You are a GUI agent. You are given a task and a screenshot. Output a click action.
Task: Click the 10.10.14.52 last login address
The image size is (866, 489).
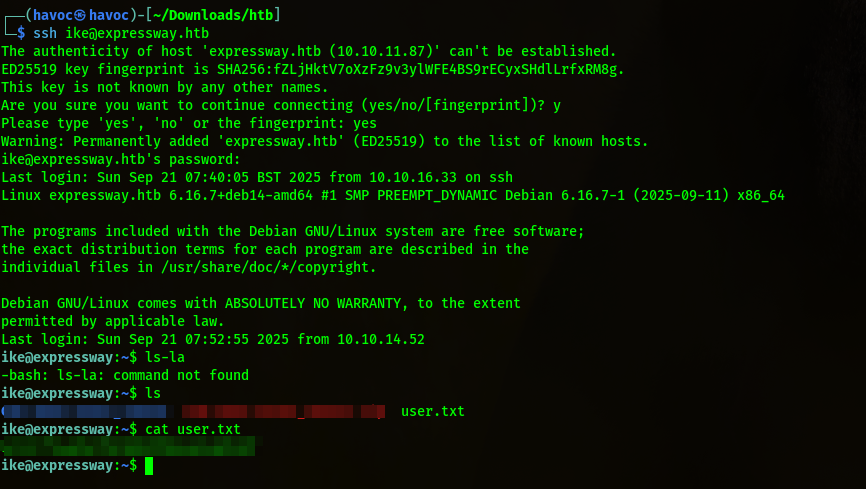381,339
